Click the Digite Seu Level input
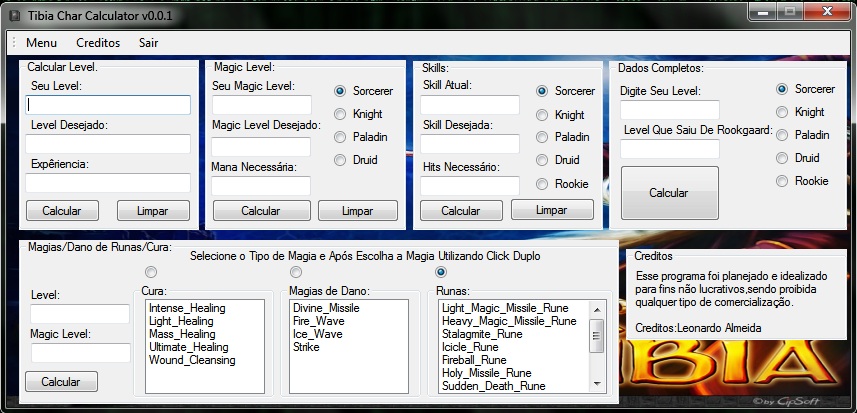The image size is (857, 413). pos(670,110)
